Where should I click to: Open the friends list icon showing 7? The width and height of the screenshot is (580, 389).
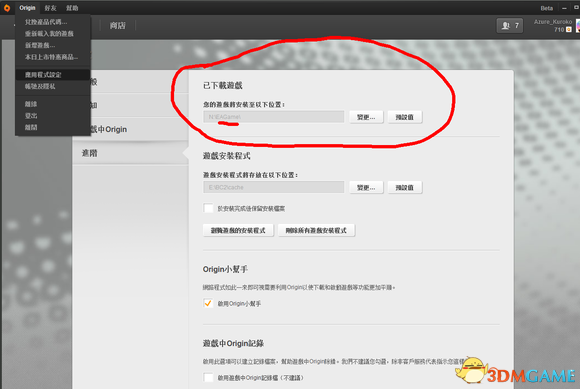[x=510, y=26]
